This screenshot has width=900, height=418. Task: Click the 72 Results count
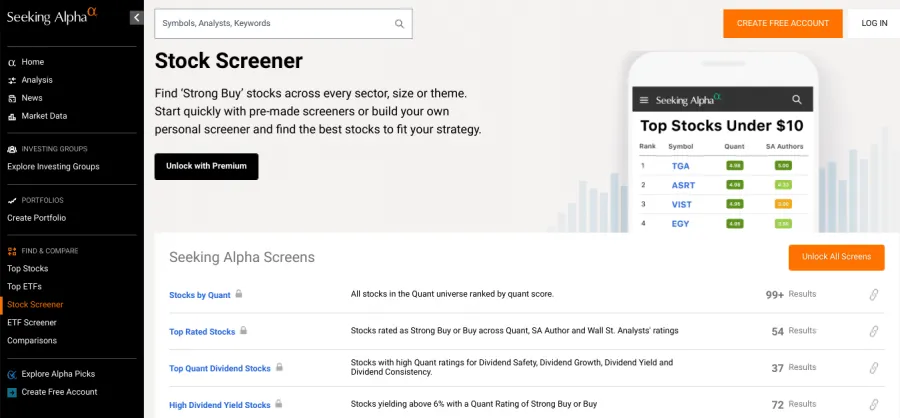pyautogui.click(x=794, y=405)
